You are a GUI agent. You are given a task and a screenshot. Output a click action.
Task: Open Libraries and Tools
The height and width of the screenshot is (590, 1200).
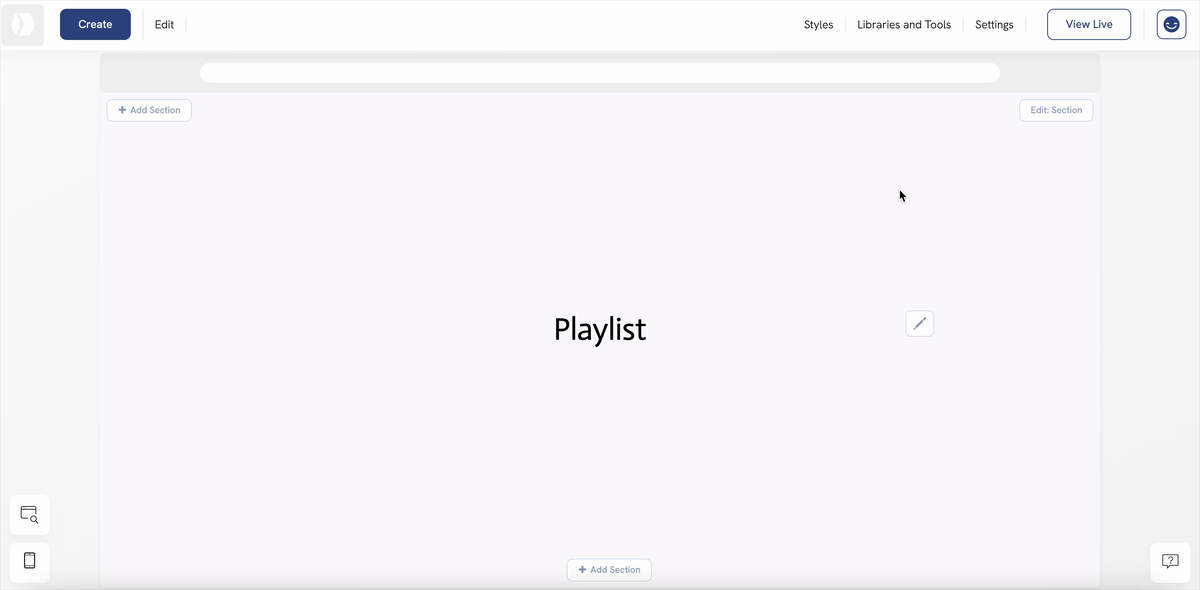coord(904,24)
